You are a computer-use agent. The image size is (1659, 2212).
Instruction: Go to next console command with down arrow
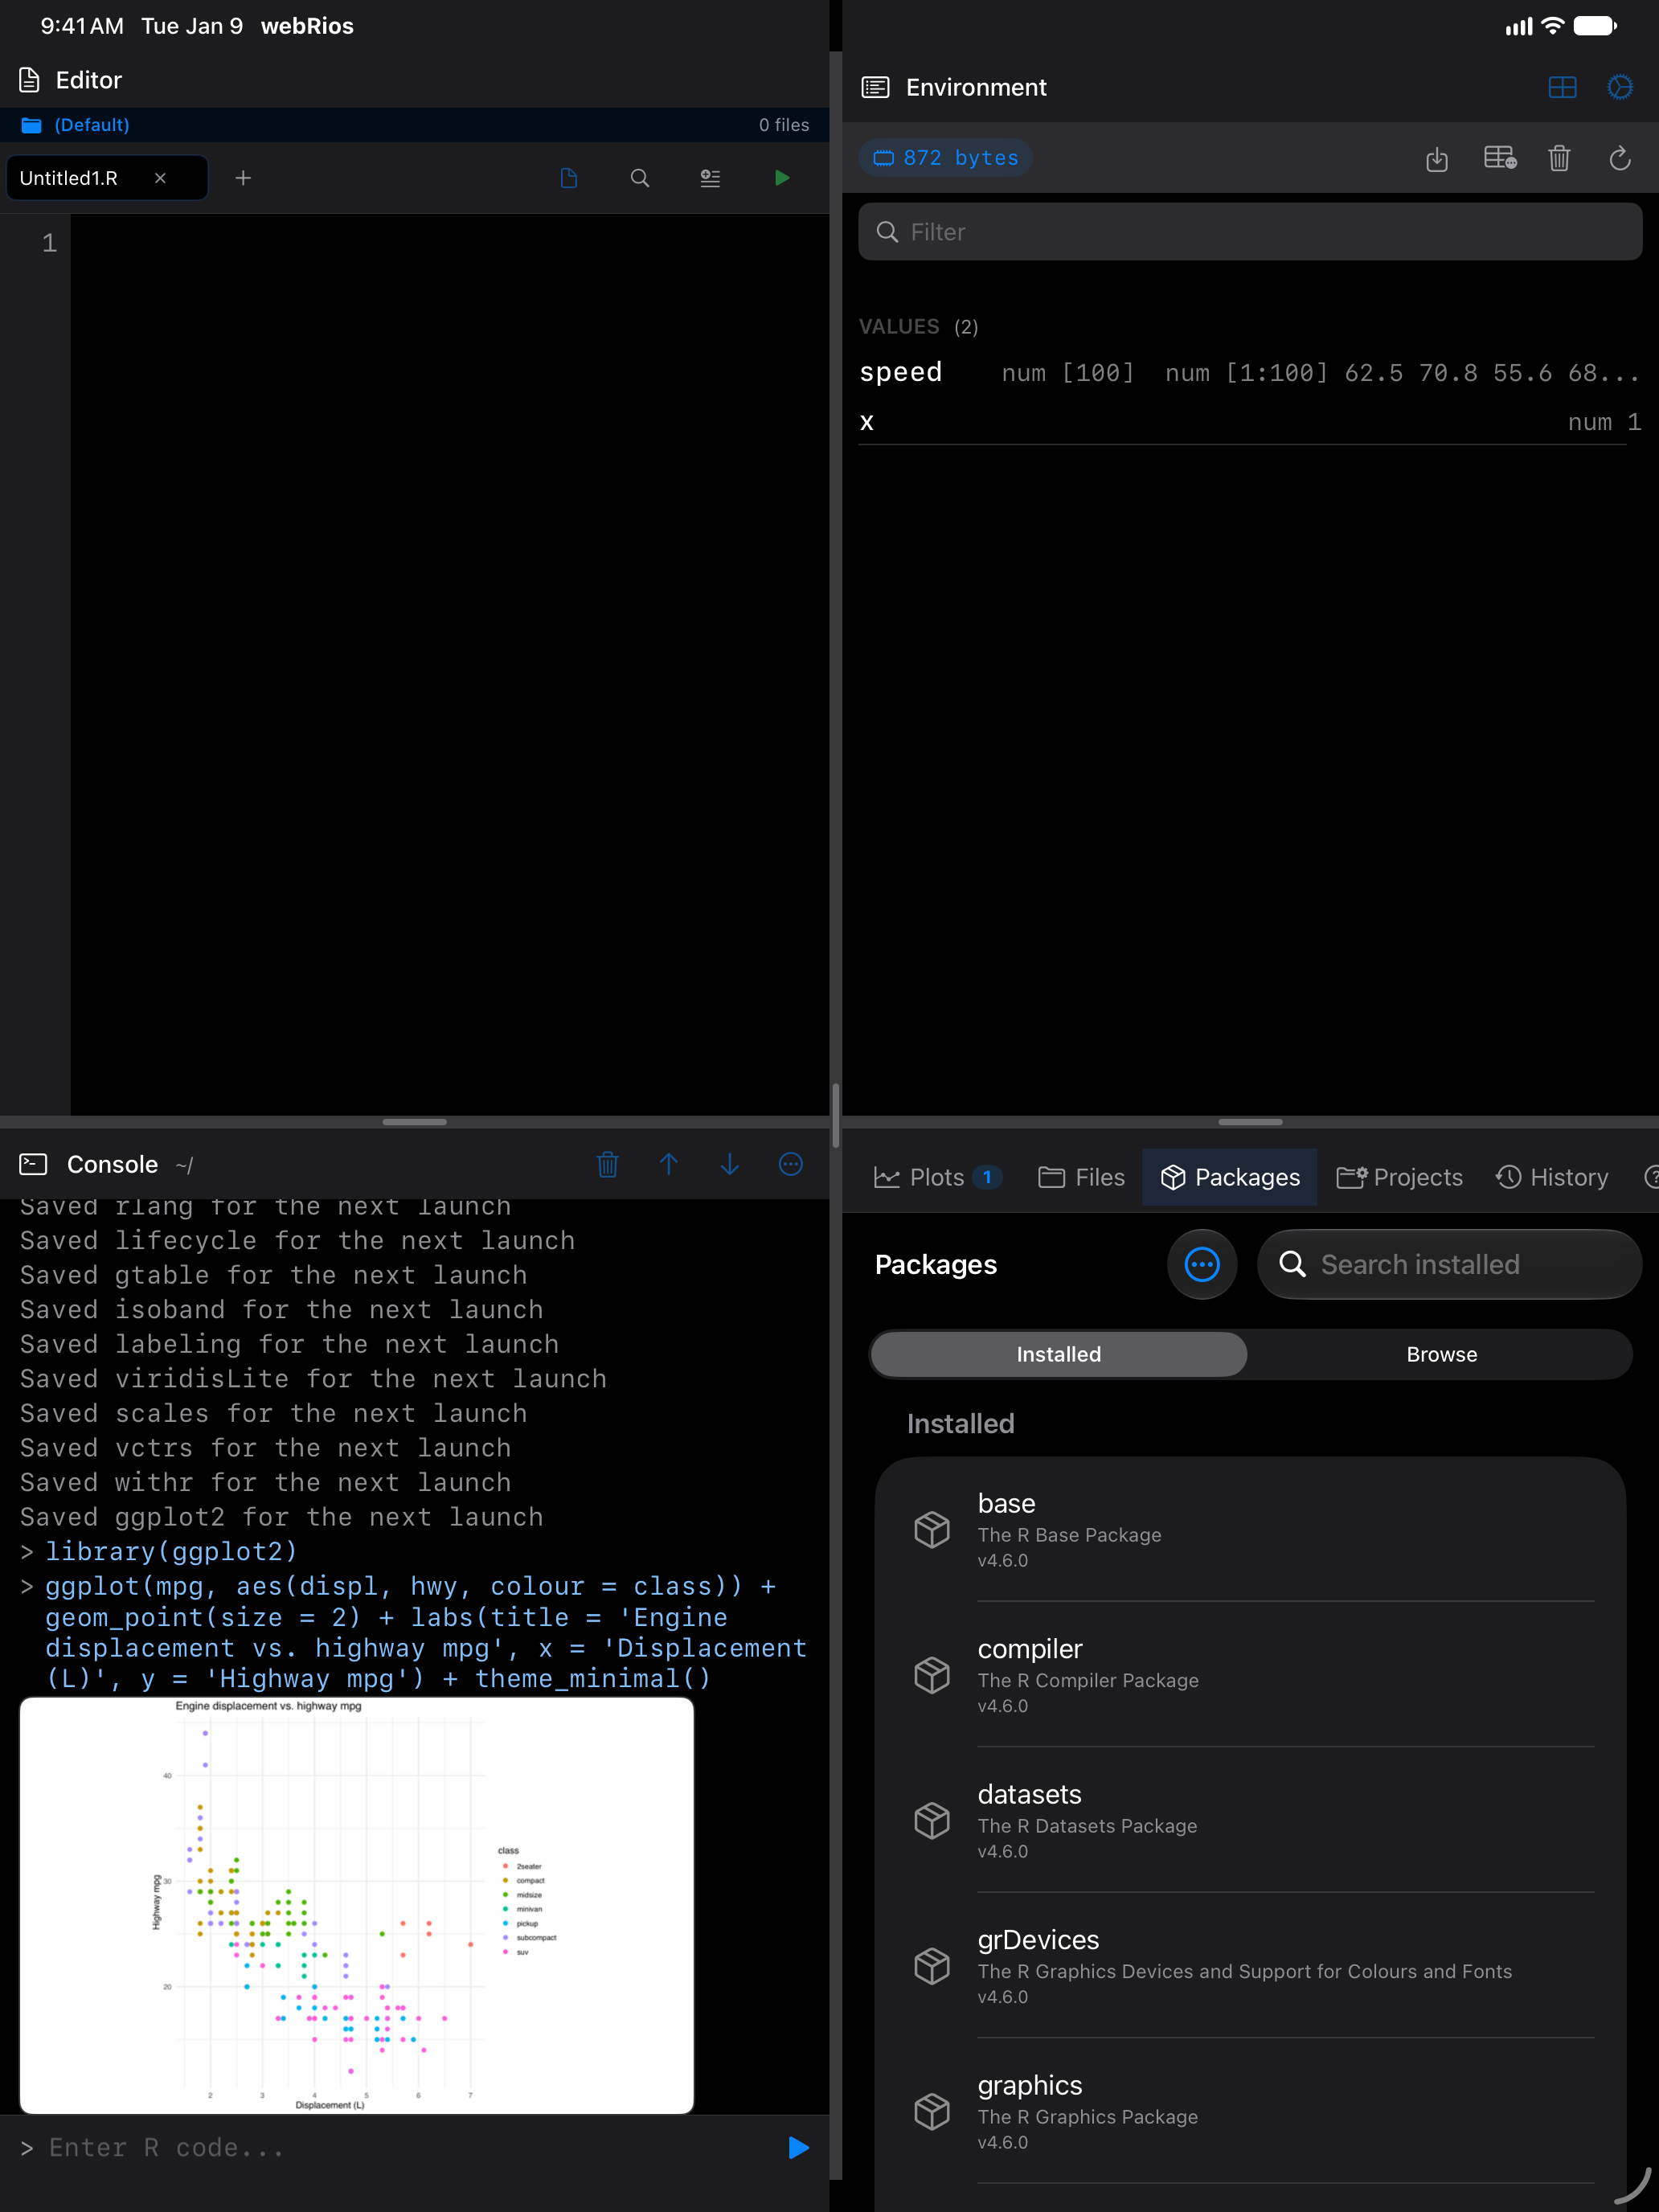click(x=730, y=1164)
